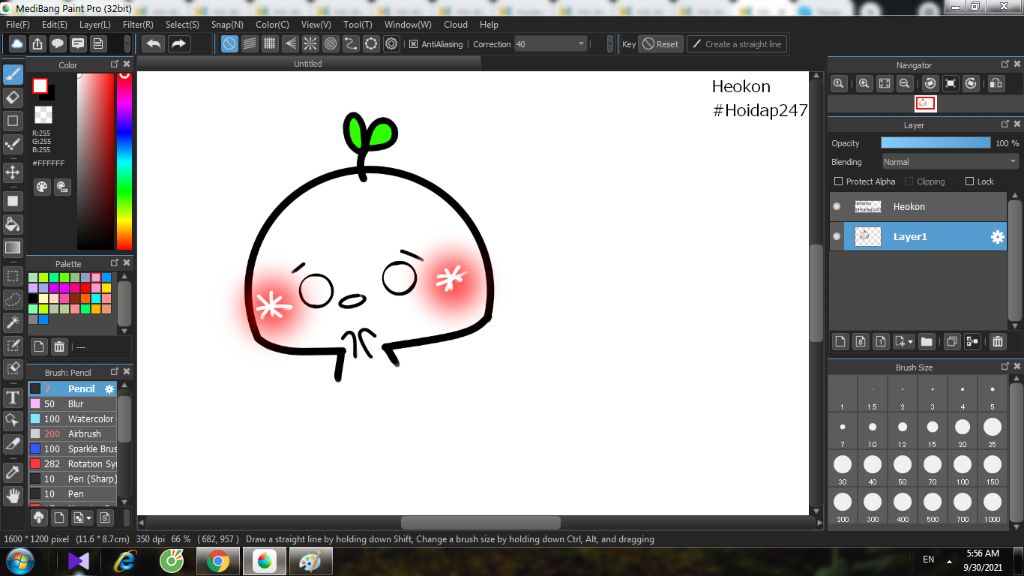
Task: Click the Windows Start button
Action: (x=20, y=561)
